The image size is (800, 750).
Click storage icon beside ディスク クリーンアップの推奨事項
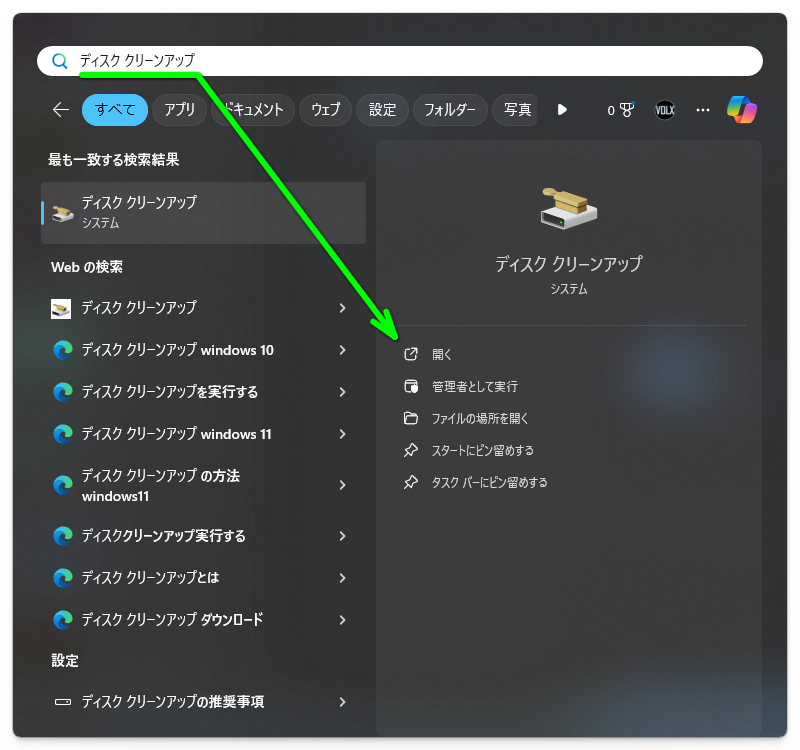tap(63, 702)
